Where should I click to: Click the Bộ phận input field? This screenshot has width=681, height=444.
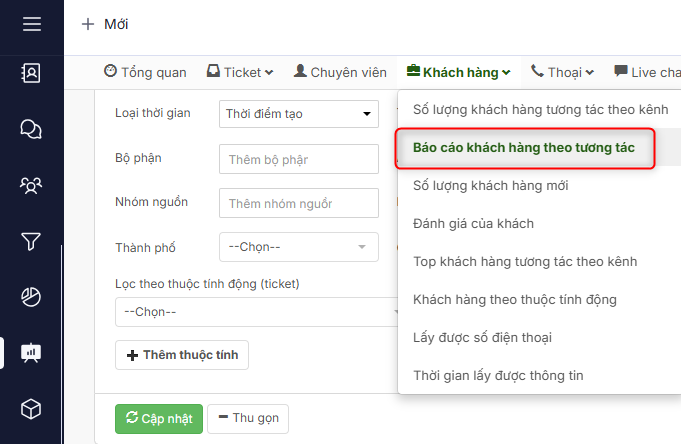pos(298,159)
